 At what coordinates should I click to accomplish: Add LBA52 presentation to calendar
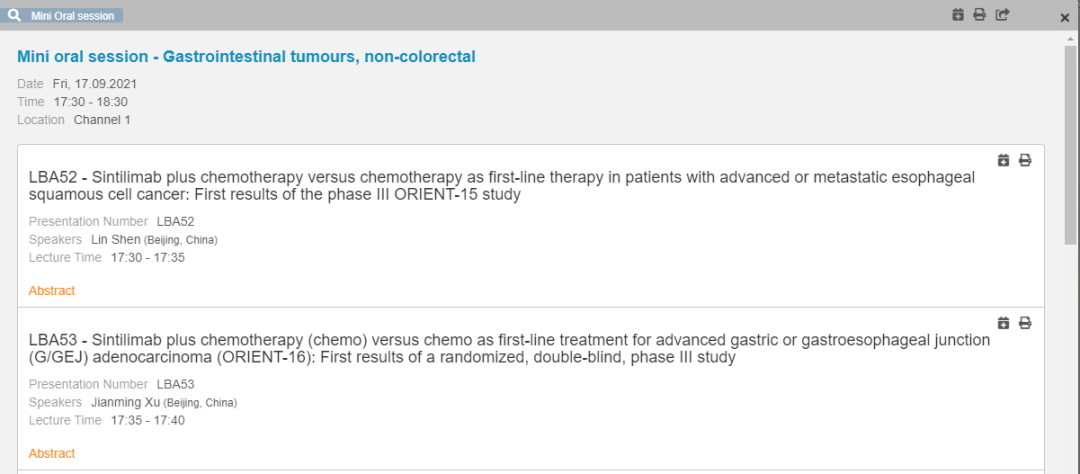(1004, 161)
